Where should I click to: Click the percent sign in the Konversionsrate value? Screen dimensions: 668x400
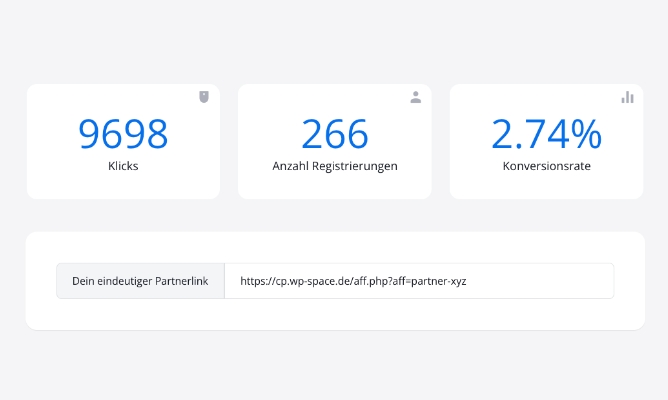coord(586,135)
